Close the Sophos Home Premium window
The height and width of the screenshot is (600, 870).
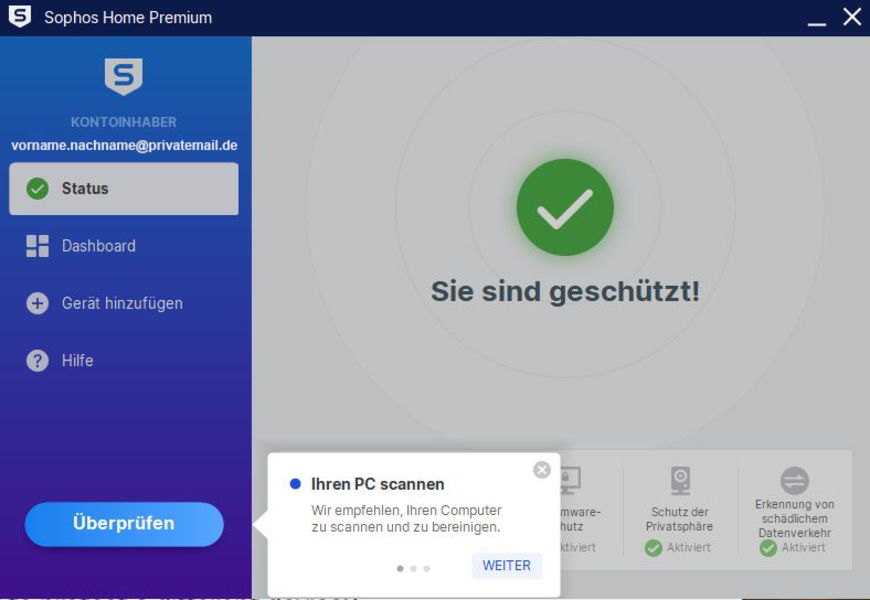[852, 17]
